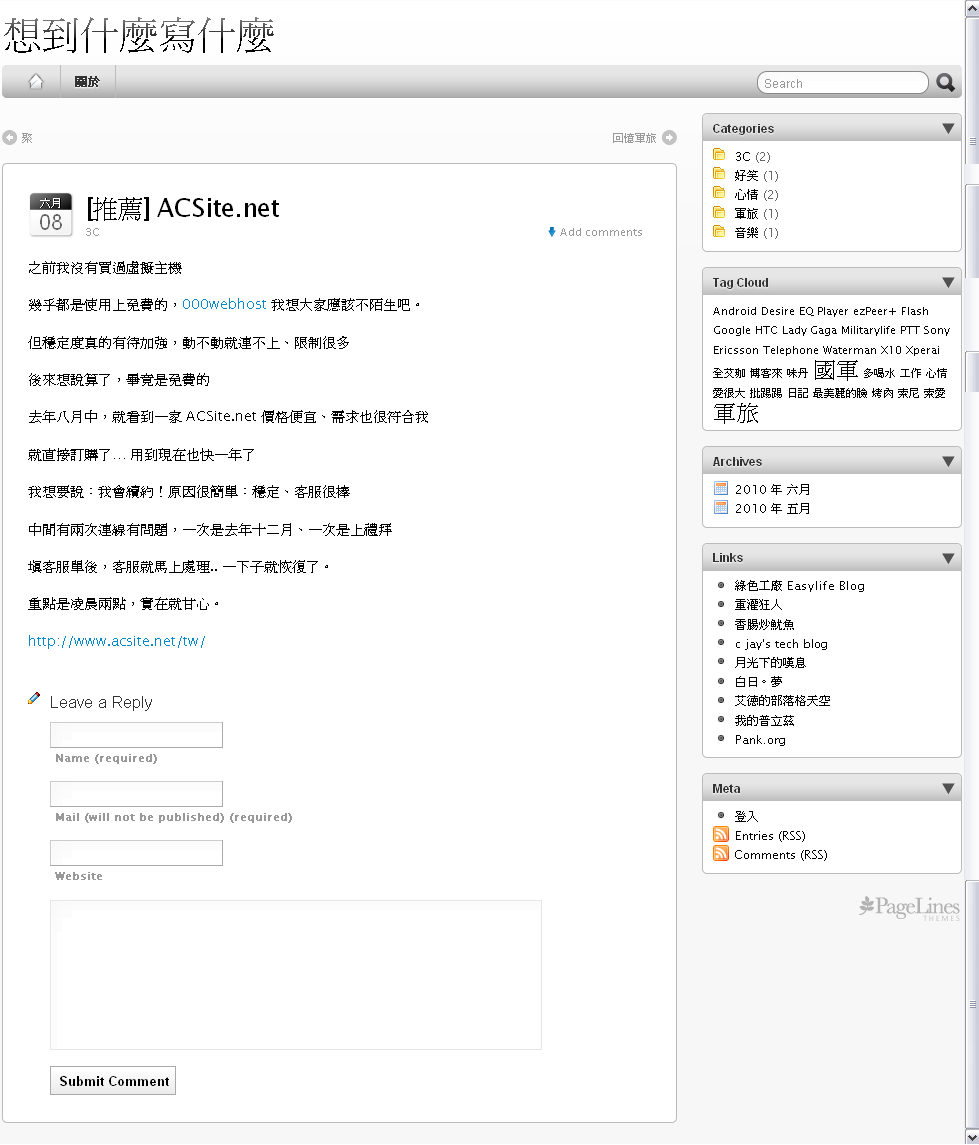
Task: Focus the Name (required) field
Action: click(137, 735)
